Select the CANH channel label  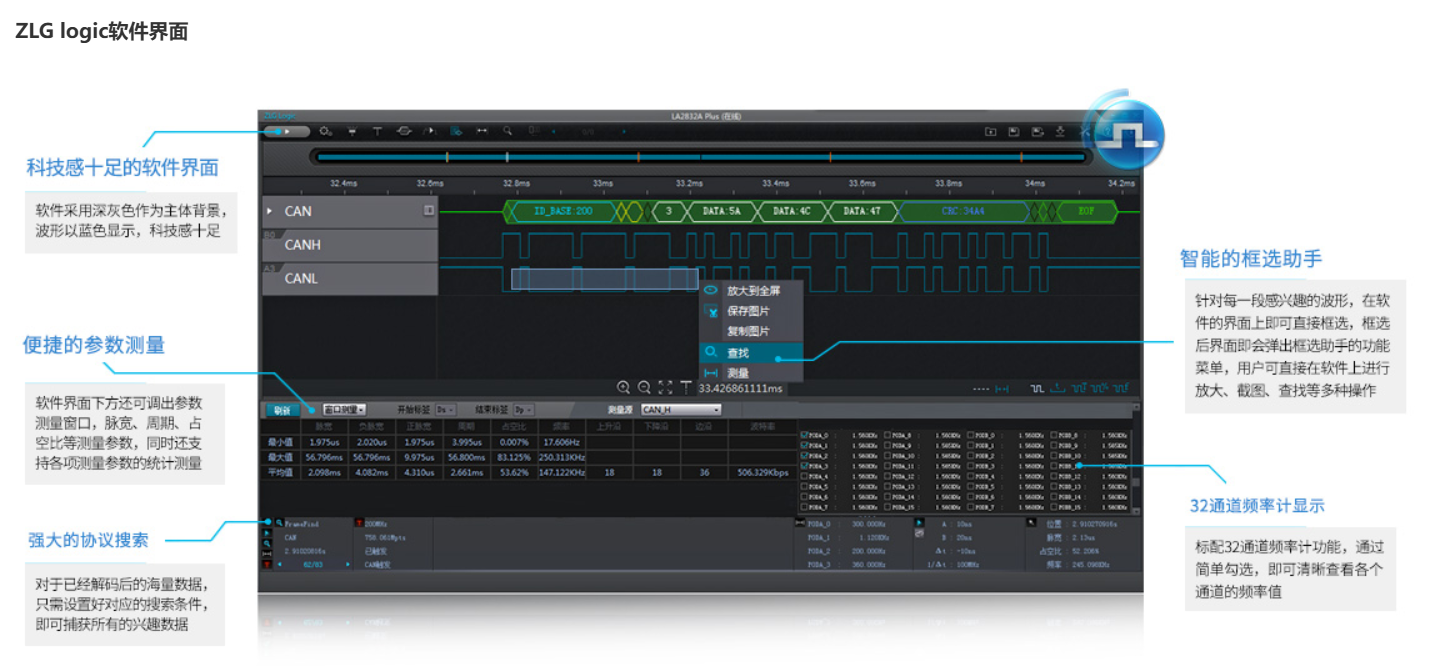(x=350, y=245)
